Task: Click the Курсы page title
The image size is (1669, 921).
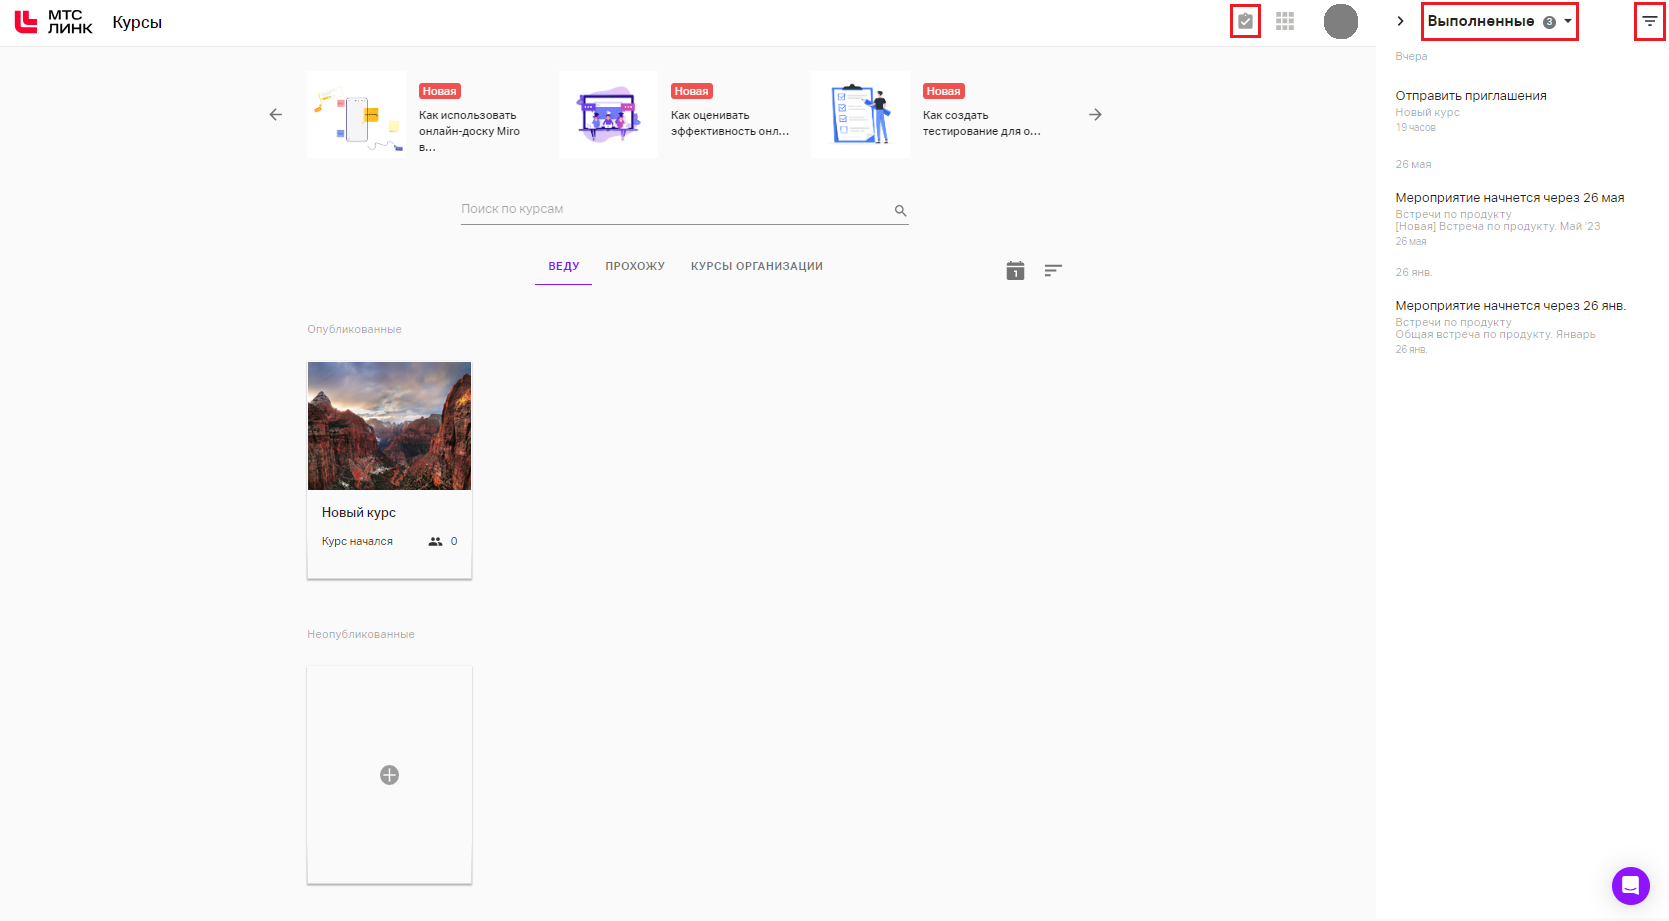Action: click(137, 22)
